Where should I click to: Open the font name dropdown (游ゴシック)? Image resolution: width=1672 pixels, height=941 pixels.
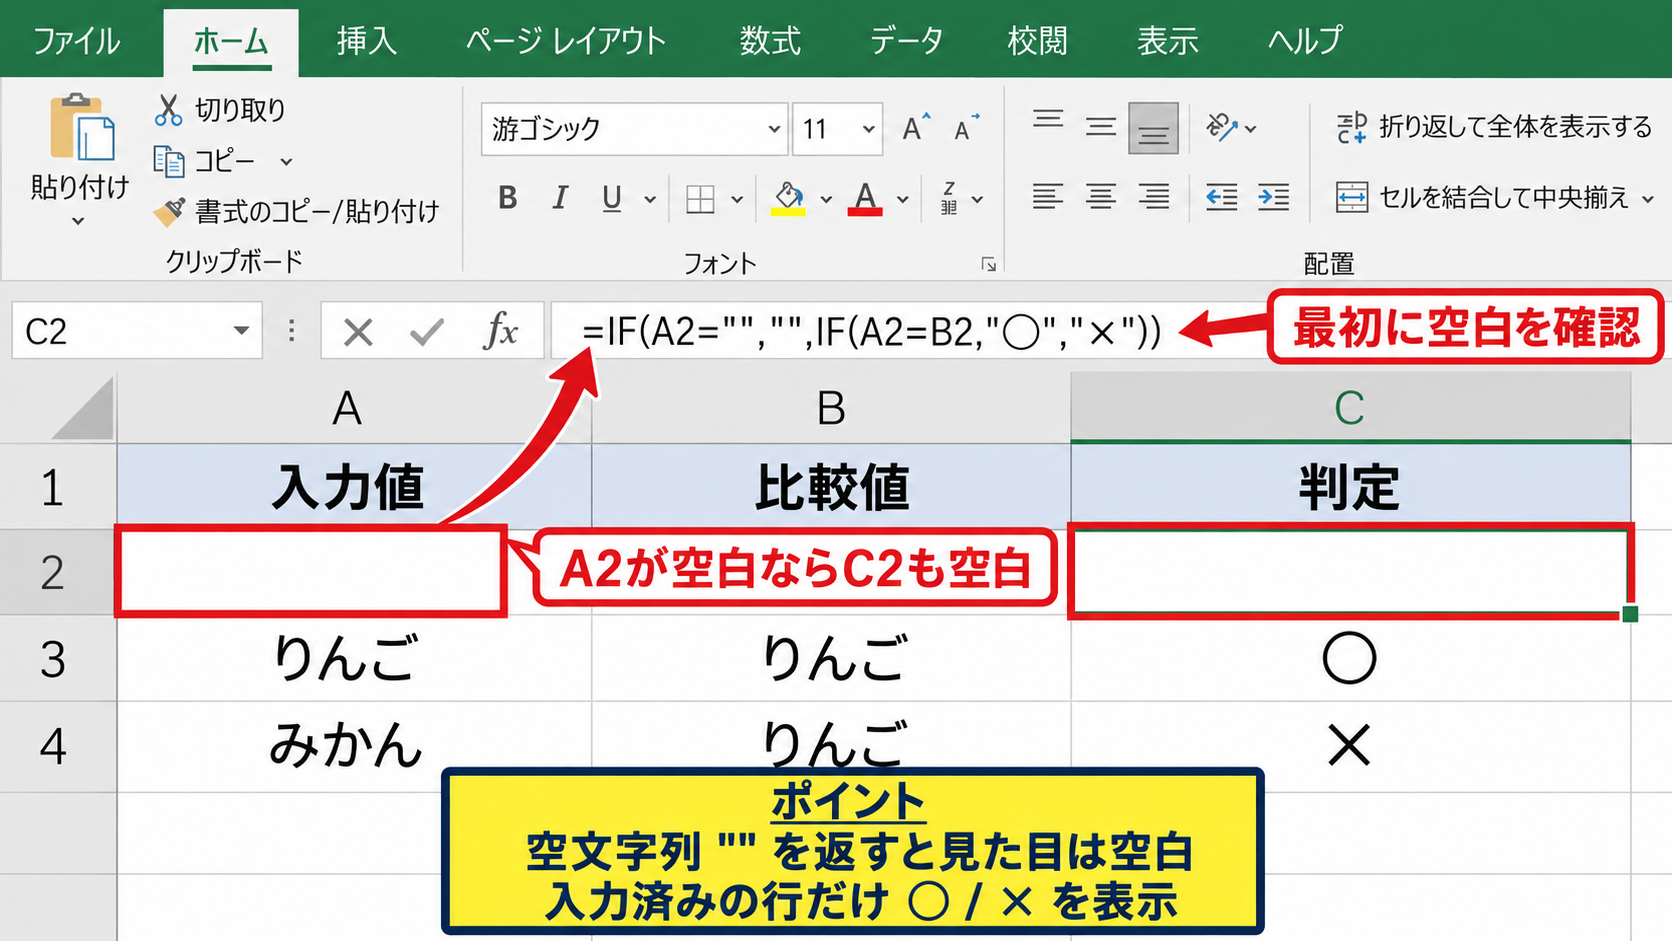(x=774, y=129)
